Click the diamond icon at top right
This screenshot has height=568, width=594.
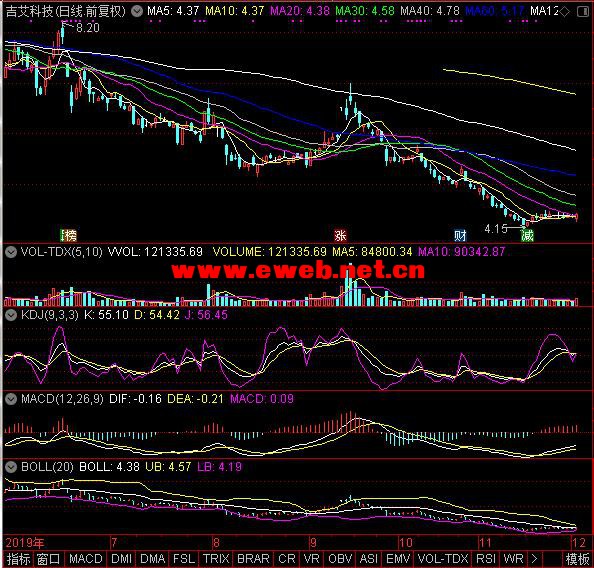coord(564,11)
